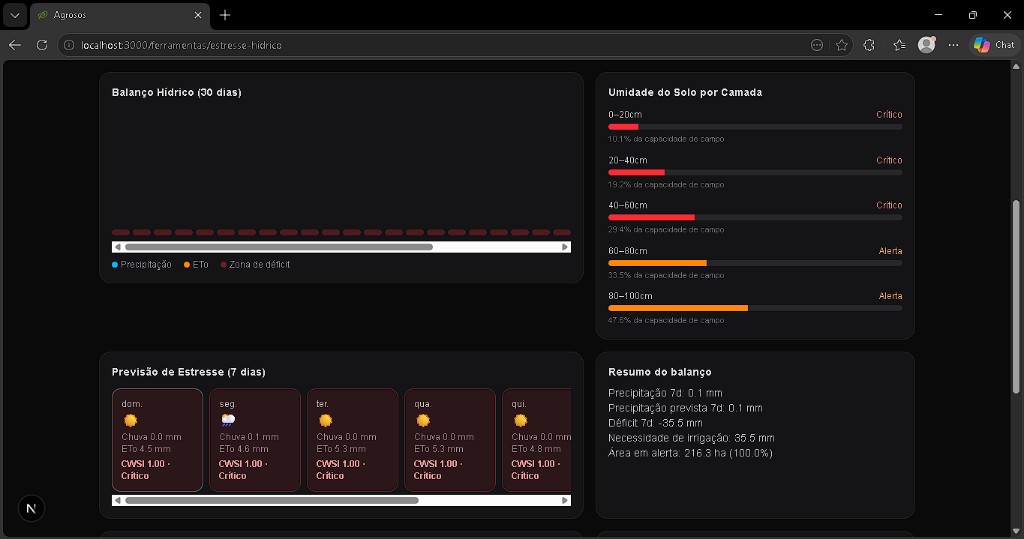The height and width of the screenshot is (539, 1024).
Task: Click '10.1% da capacidade de campo' text
Action: (666, 139)
